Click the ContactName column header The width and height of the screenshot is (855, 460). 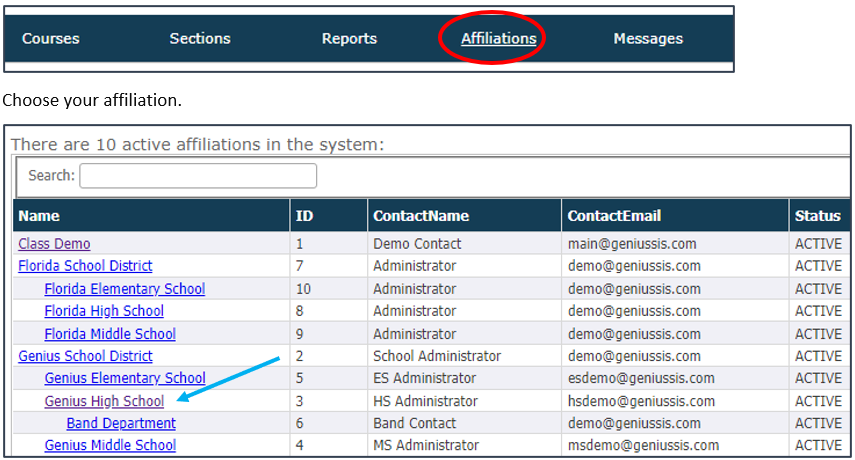pyautogui.click(x=421, y=216)
